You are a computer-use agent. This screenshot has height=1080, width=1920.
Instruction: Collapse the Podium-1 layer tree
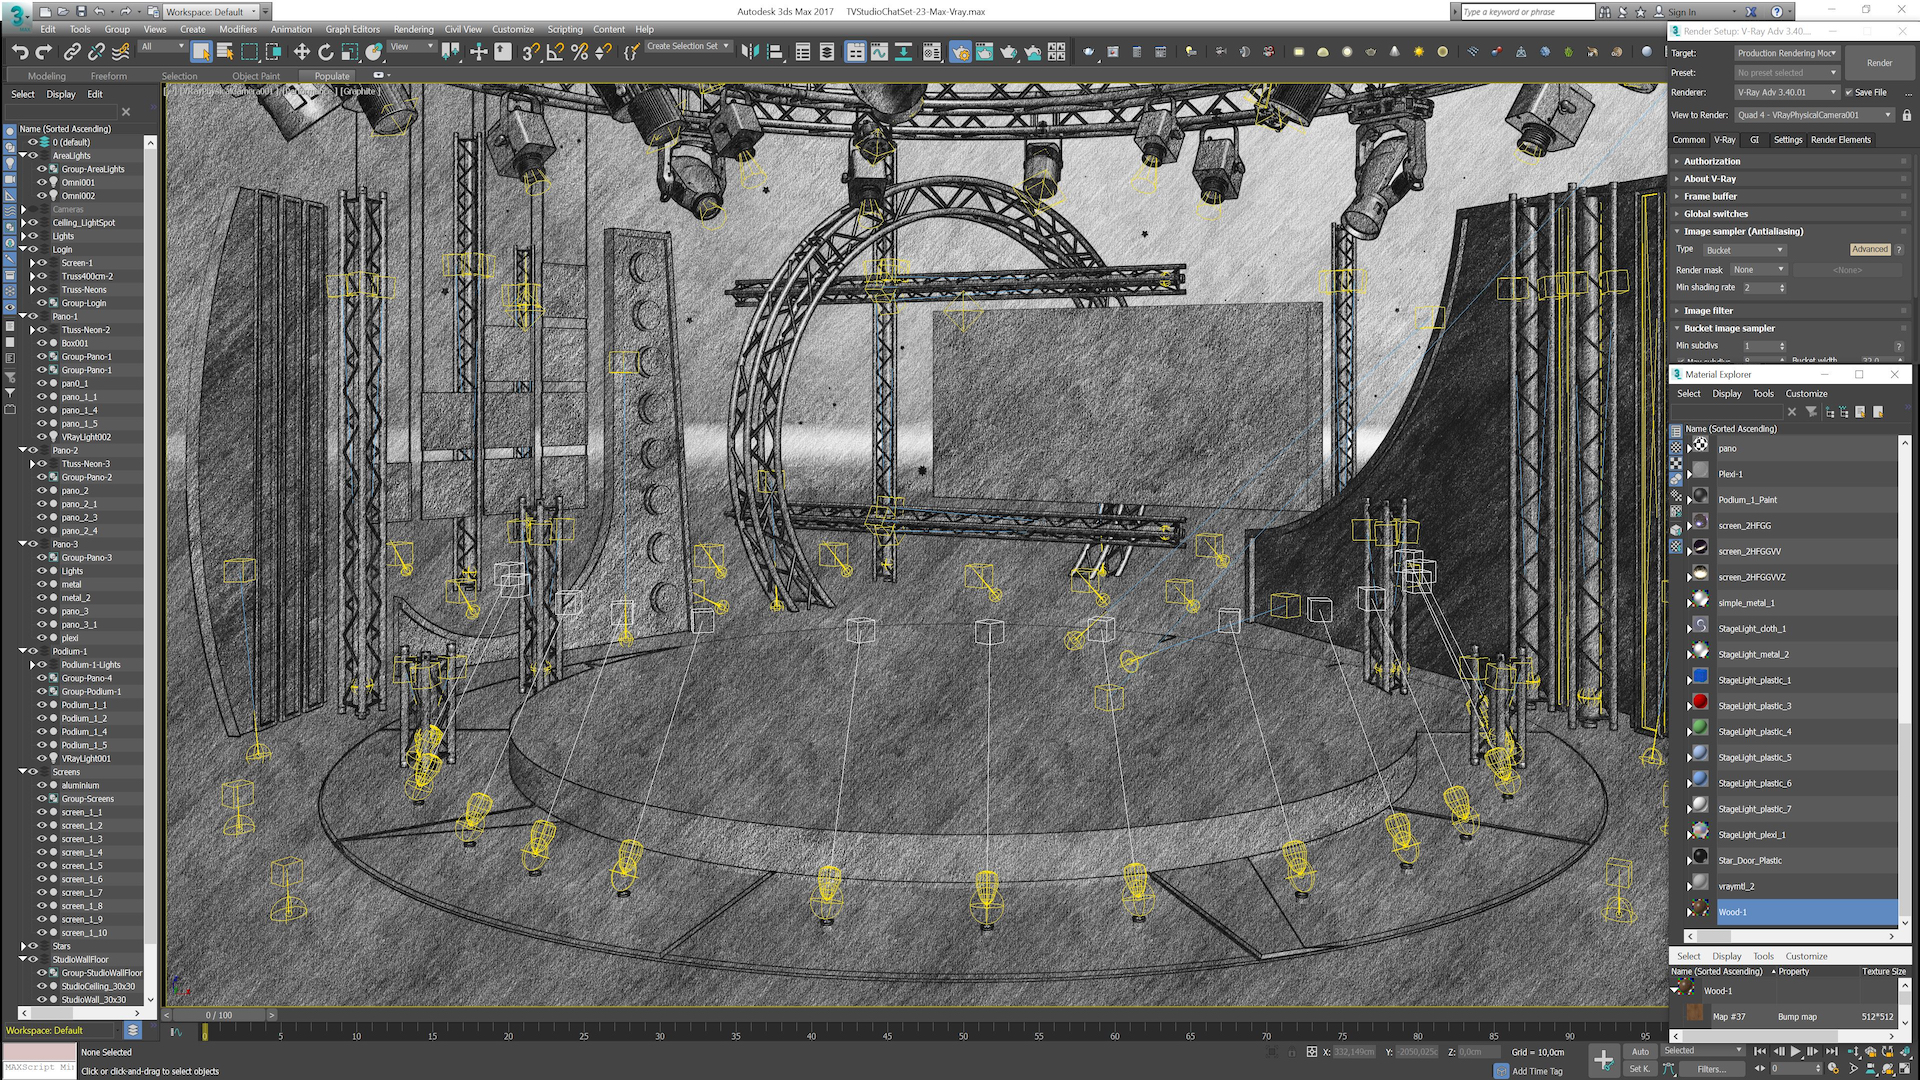point(23,651)
